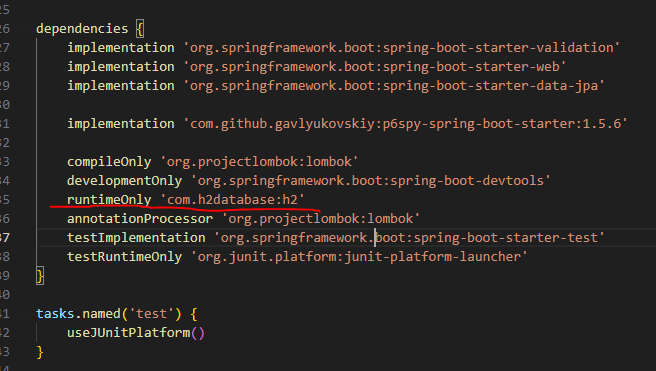Screen dimensions: 656x371
Task: Click the useJUnitPlatform() call
Action: (136, 333)
